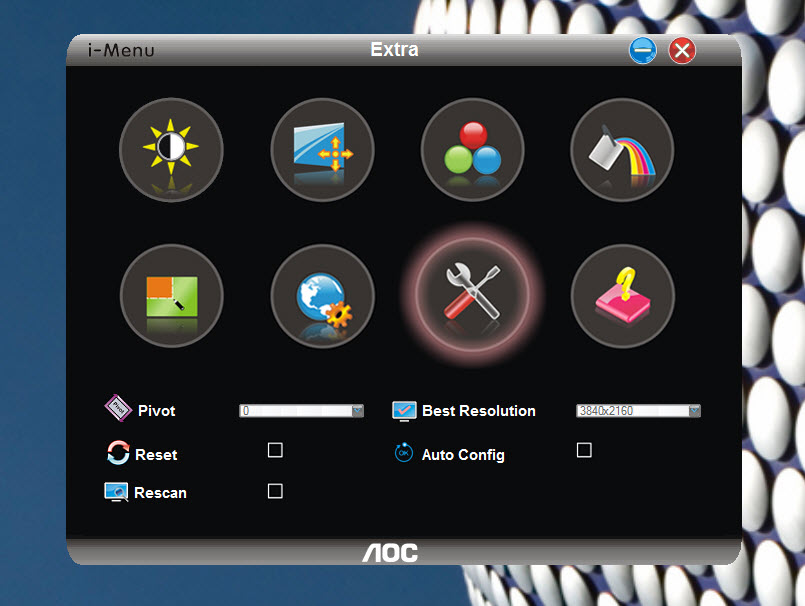Click the Pivot diamond icon

118,408
